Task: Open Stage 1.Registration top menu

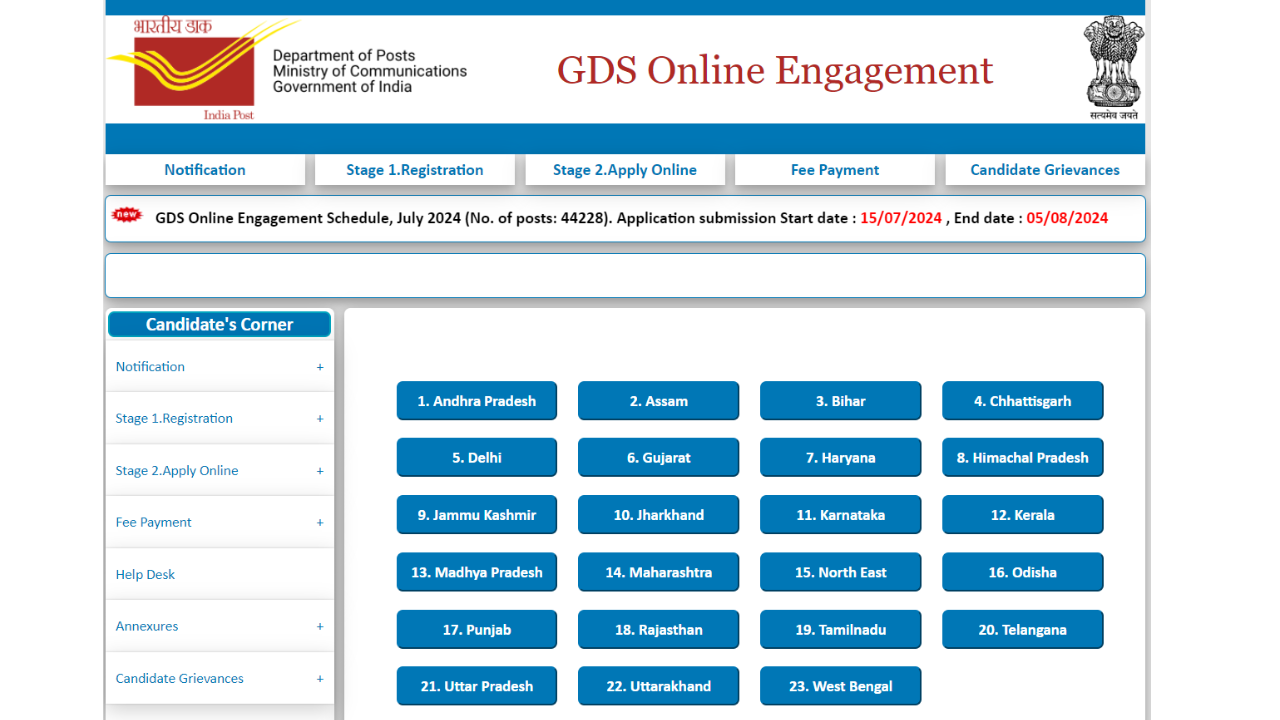Action: (415, 170)
